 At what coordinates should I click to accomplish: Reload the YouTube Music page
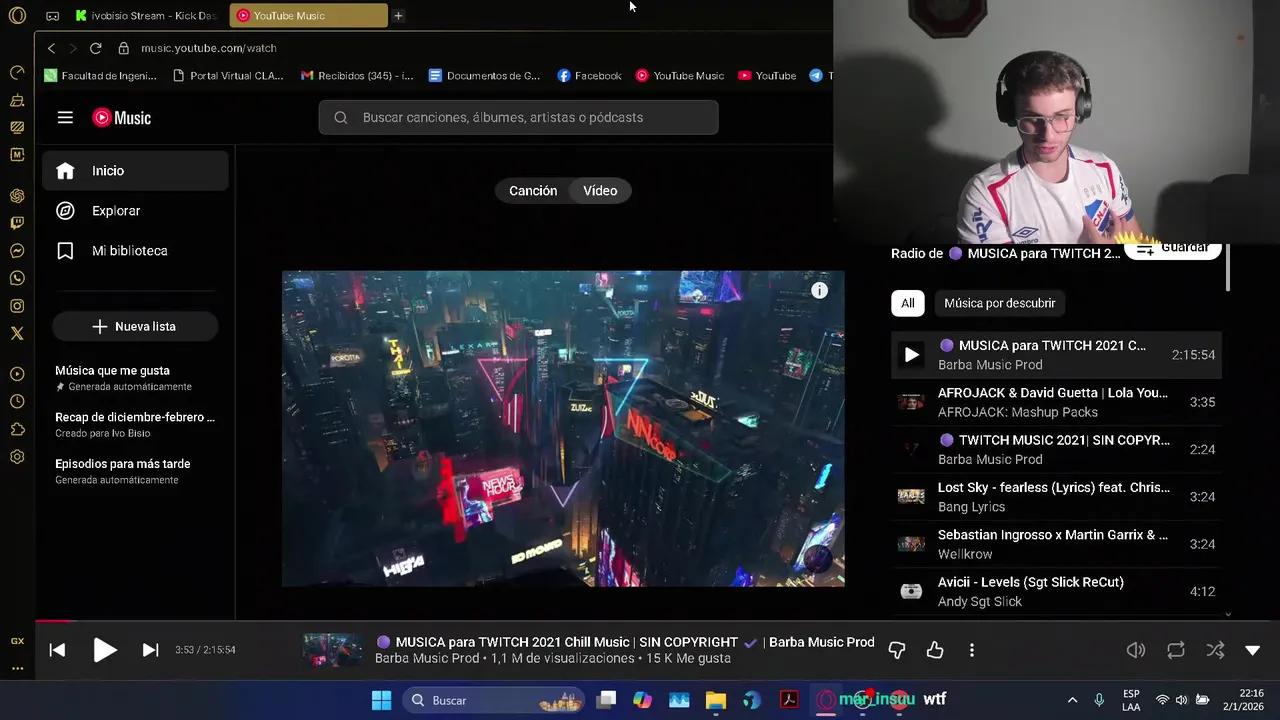95,48
